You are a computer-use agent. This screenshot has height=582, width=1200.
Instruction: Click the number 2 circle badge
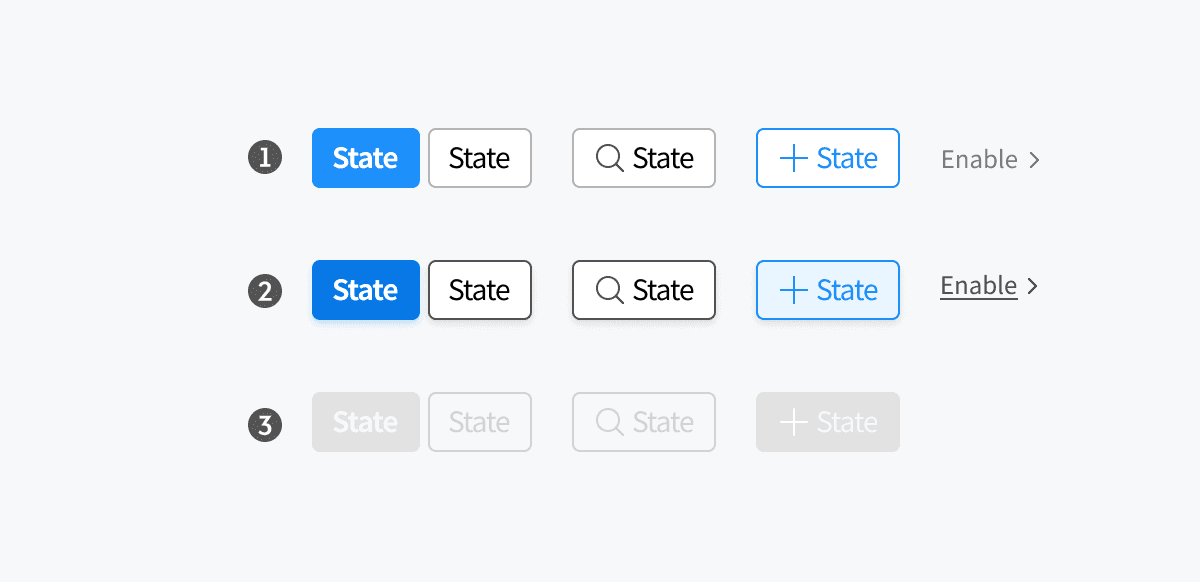(x=265, y=291)
